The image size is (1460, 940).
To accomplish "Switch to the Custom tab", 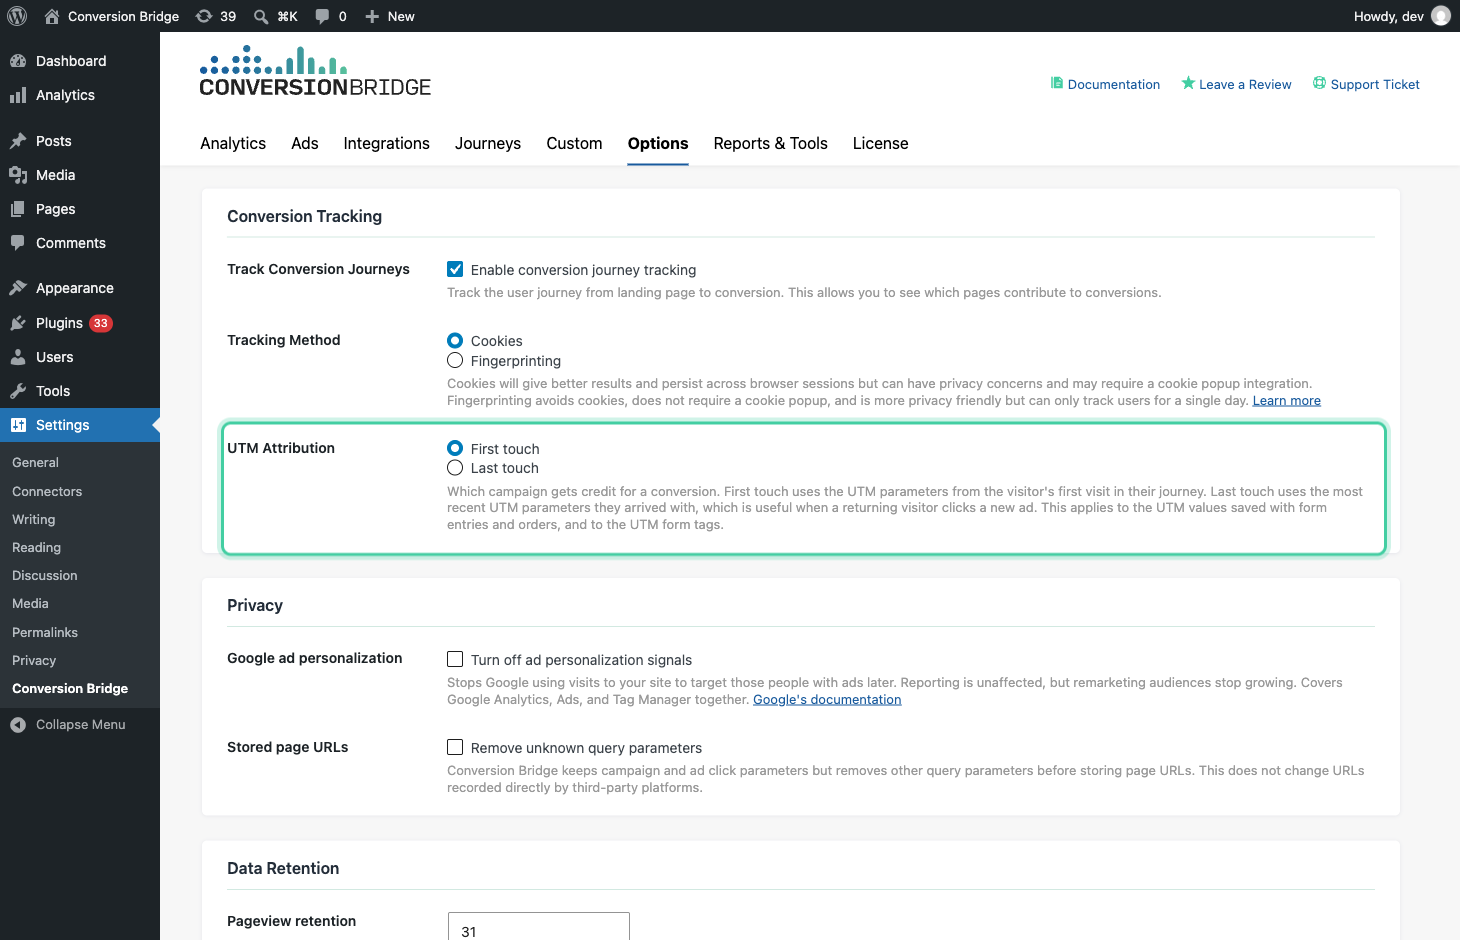I will [574, 143].
